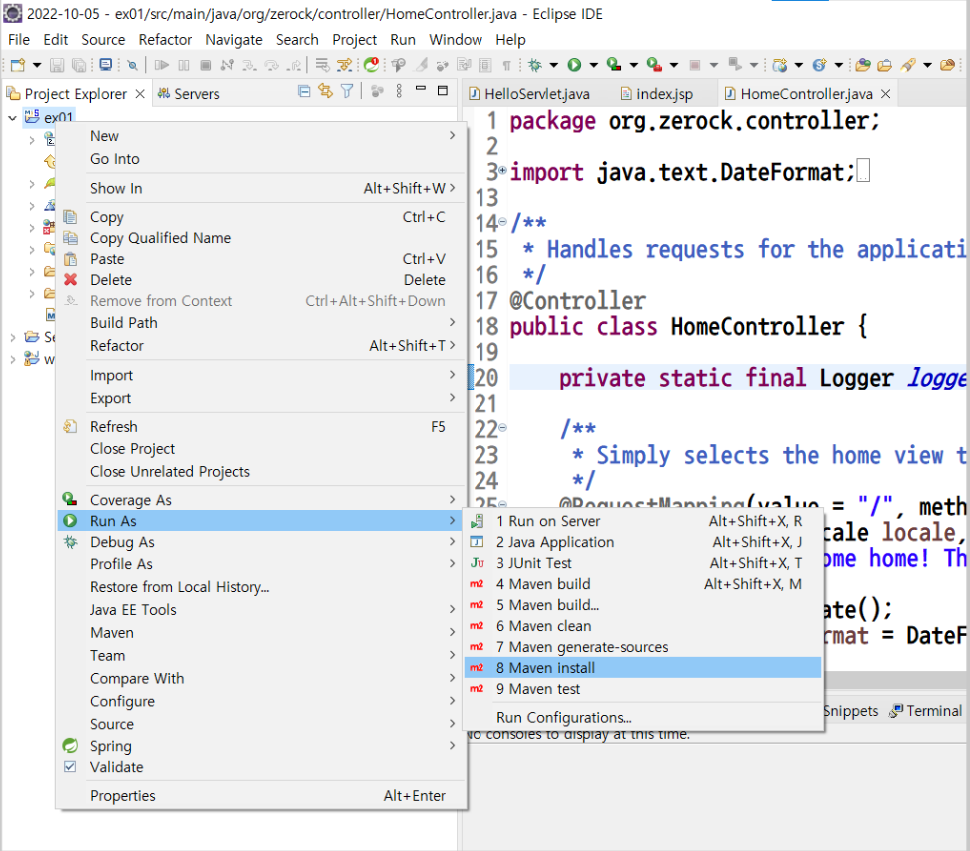Screen dimensions: 970x851
Task: Open the Project Explorer filter icon
Action: click(347, 92)
